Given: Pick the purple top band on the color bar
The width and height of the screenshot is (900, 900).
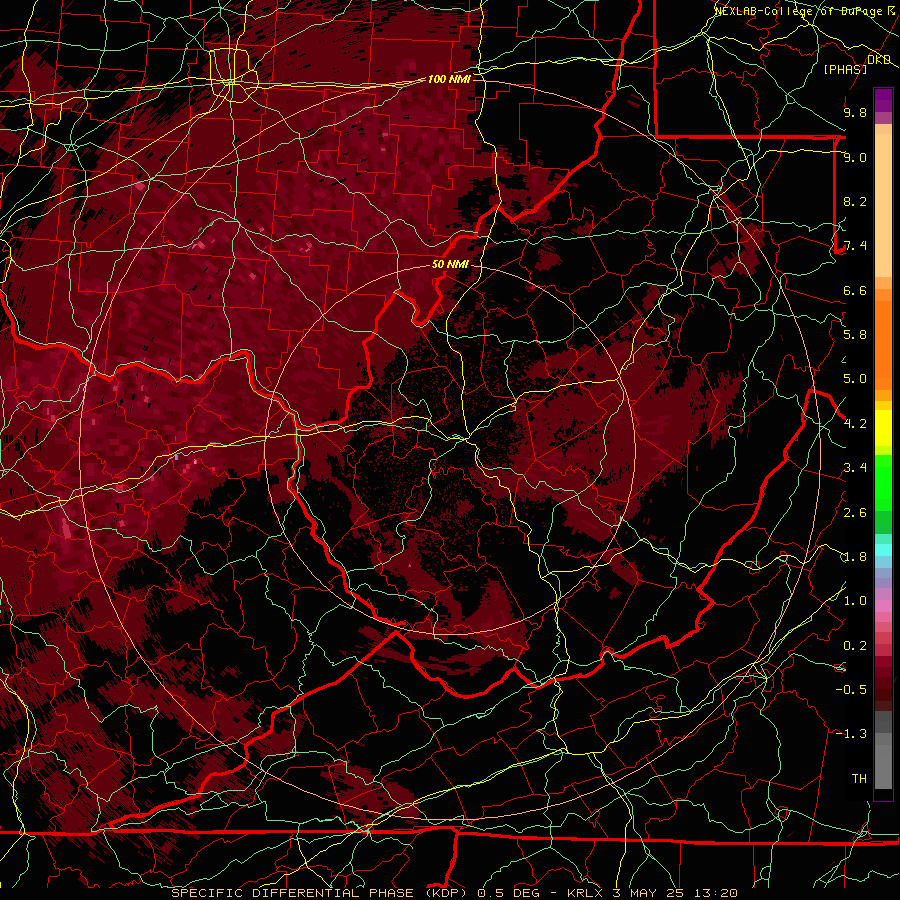Looking at the screenshot, I should (x=883, y=100).
